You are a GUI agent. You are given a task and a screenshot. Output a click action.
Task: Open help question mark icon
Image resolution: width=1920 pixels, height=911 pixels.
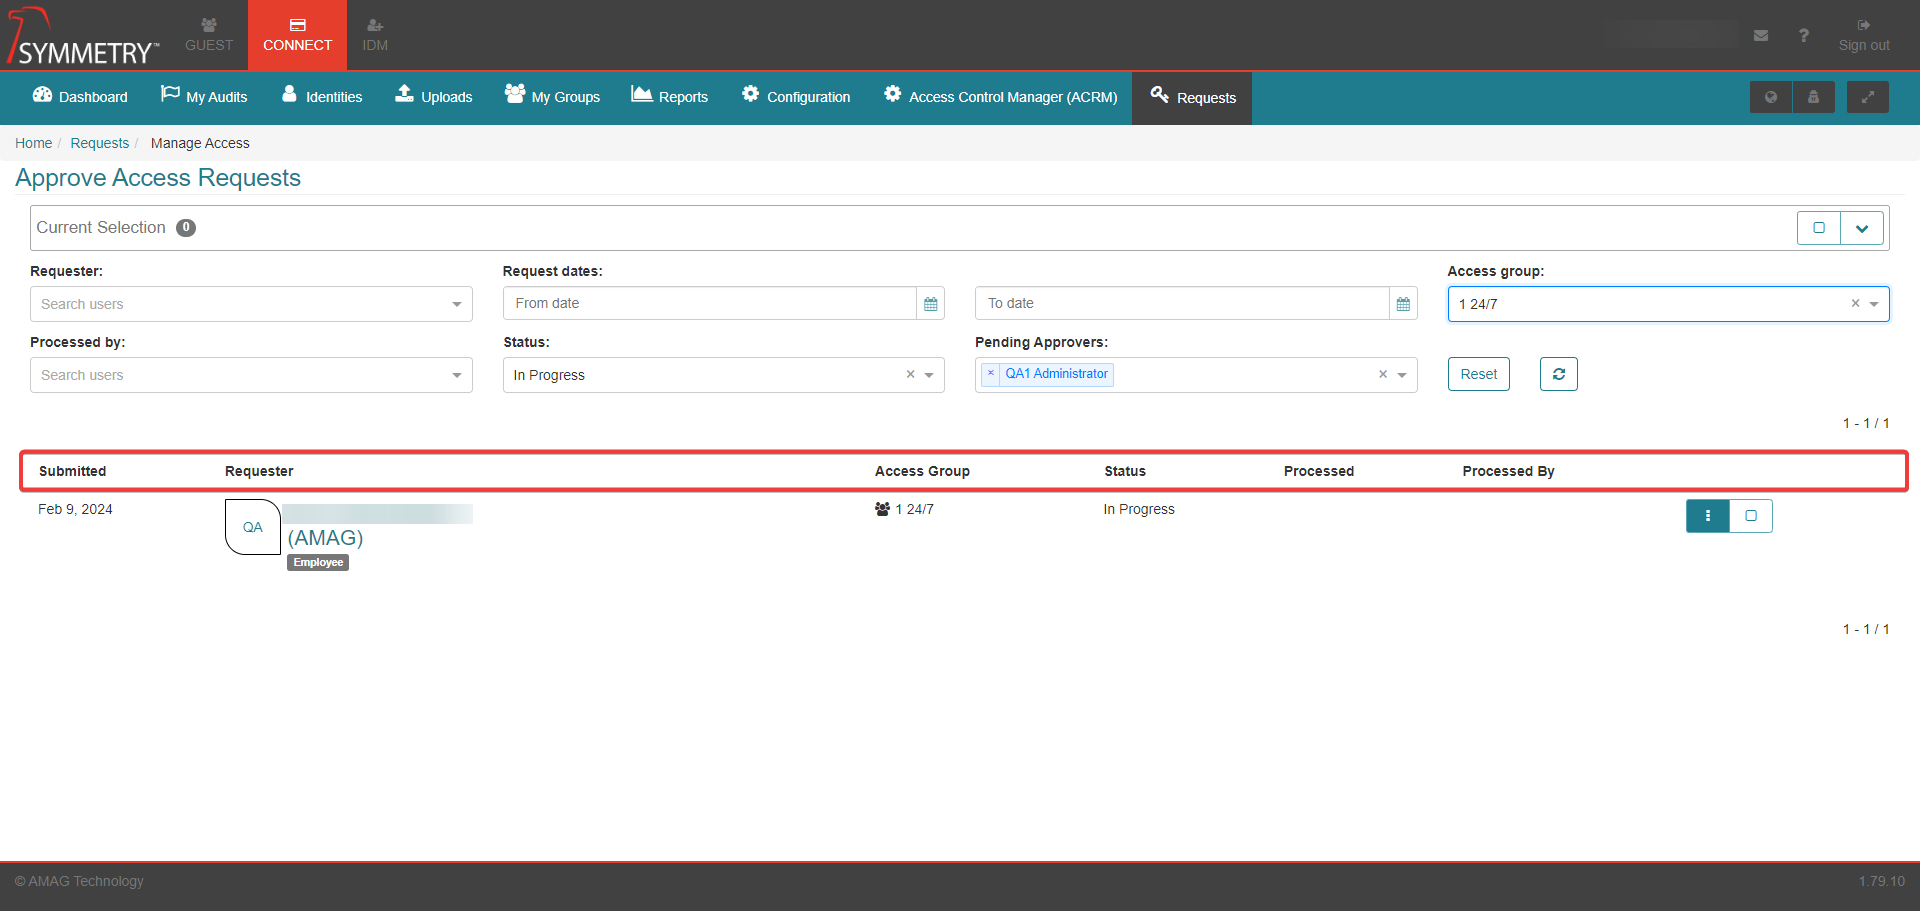(x=1804, y=36)
